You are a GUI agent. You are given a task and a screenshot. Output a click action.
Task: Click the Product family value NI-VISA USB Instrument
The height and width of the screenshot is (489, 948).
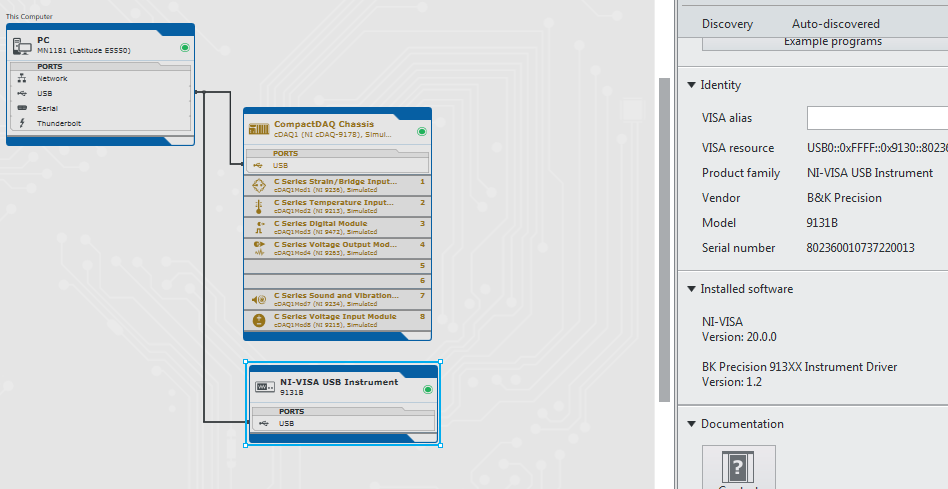tap(870, 173)
